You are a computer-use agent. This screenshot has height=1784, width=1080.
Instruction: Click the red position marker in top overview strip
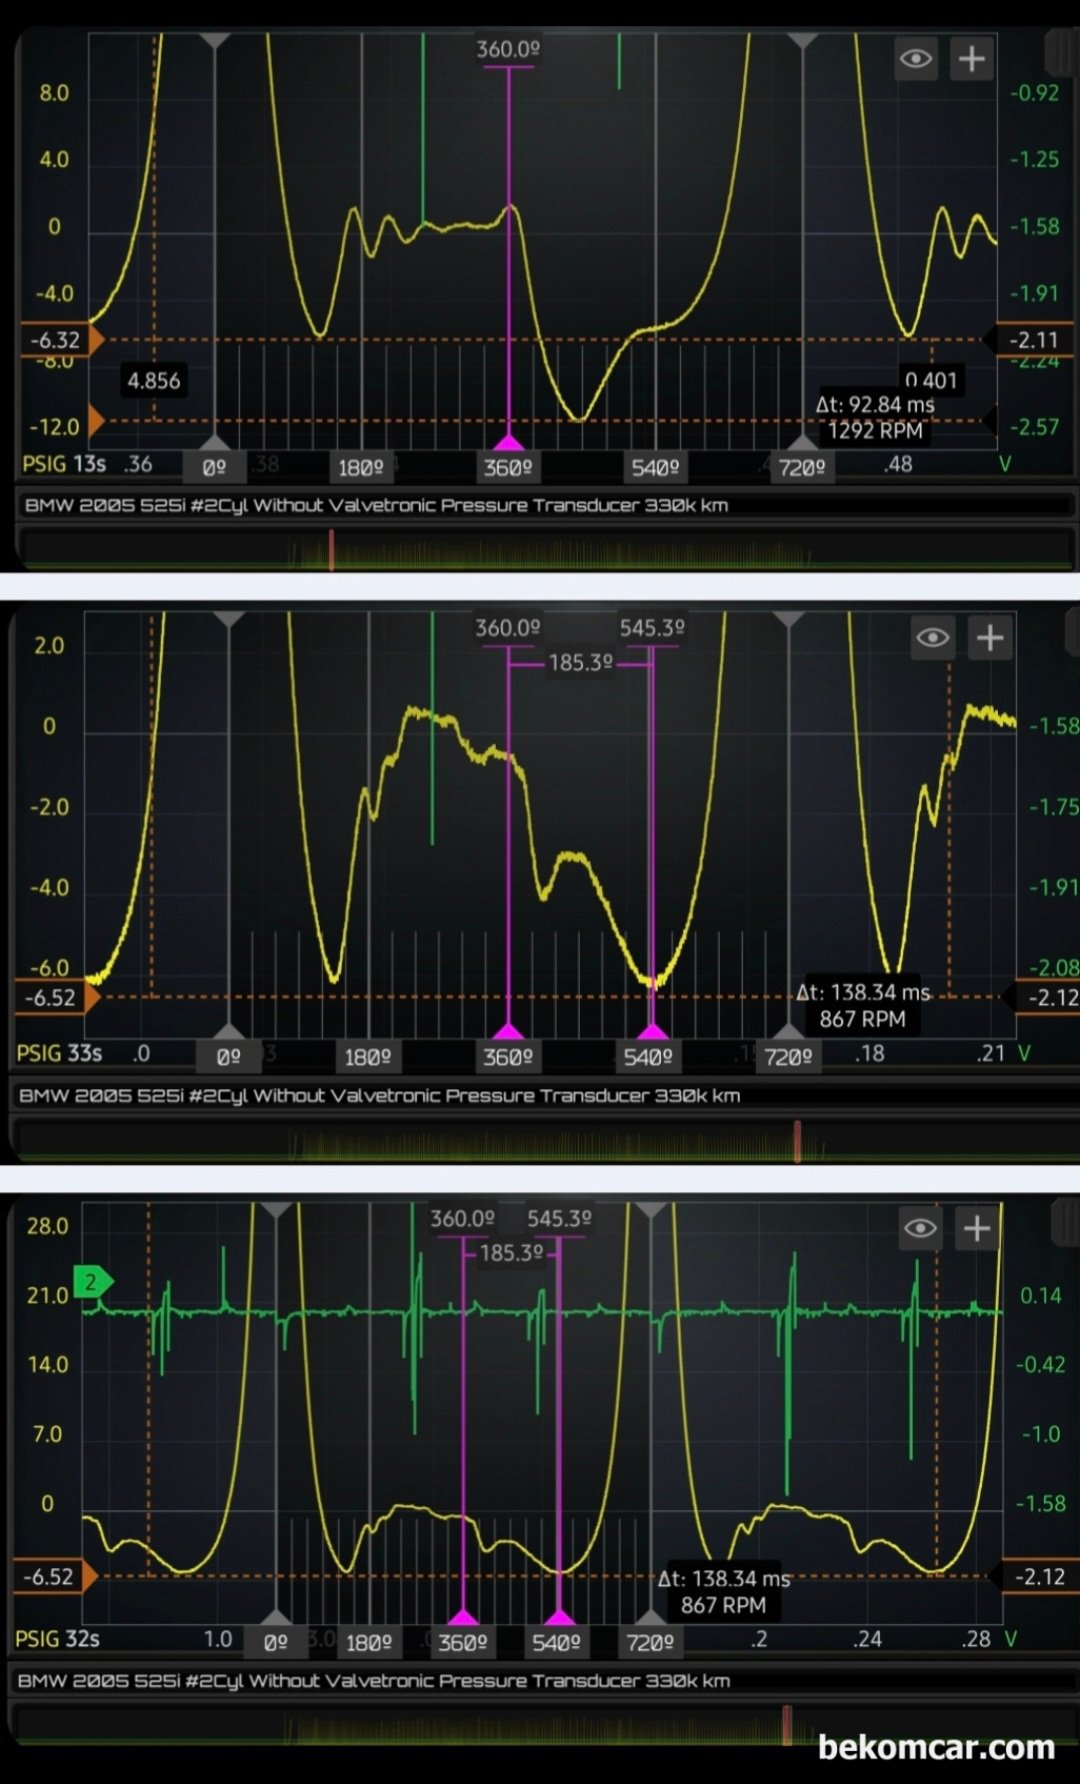[x=331, y=549]
